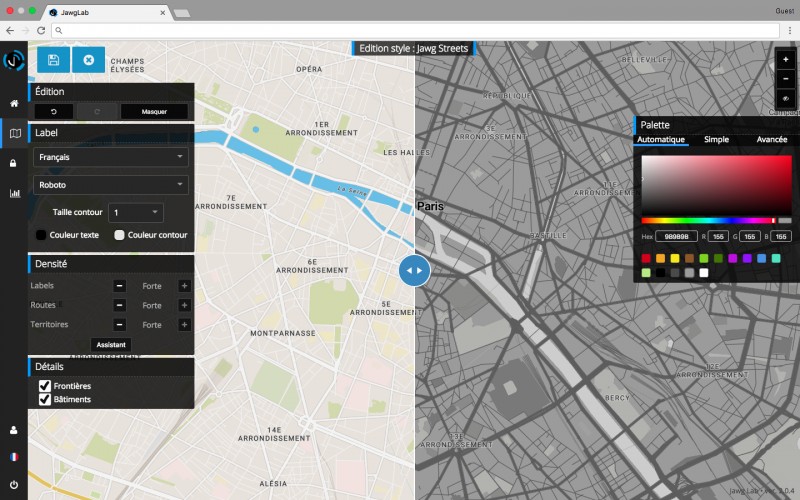The width and height of the screenshot is (800, 500).
Task: Click the Assistant button
Action: (x=111, y=344)
